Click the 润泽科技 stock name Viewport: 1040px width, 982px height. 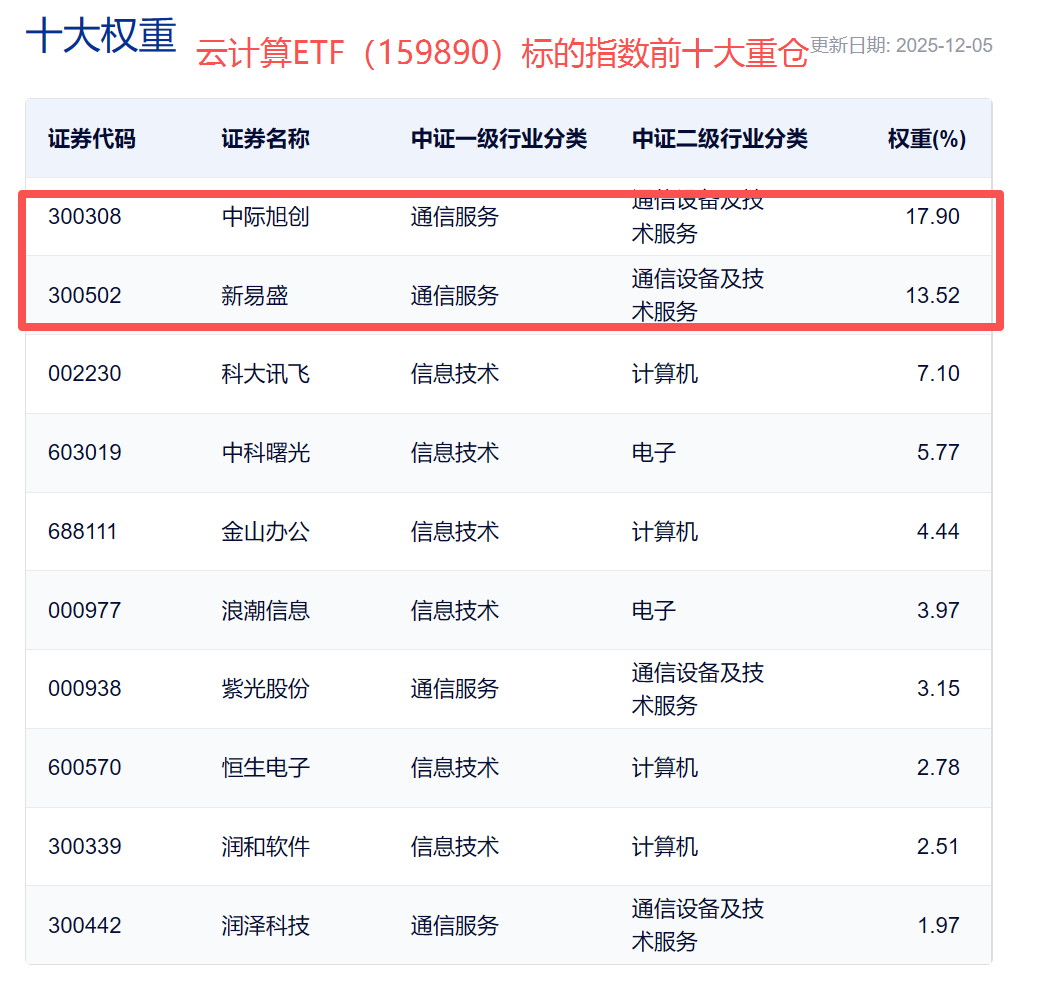click(265, 926)
